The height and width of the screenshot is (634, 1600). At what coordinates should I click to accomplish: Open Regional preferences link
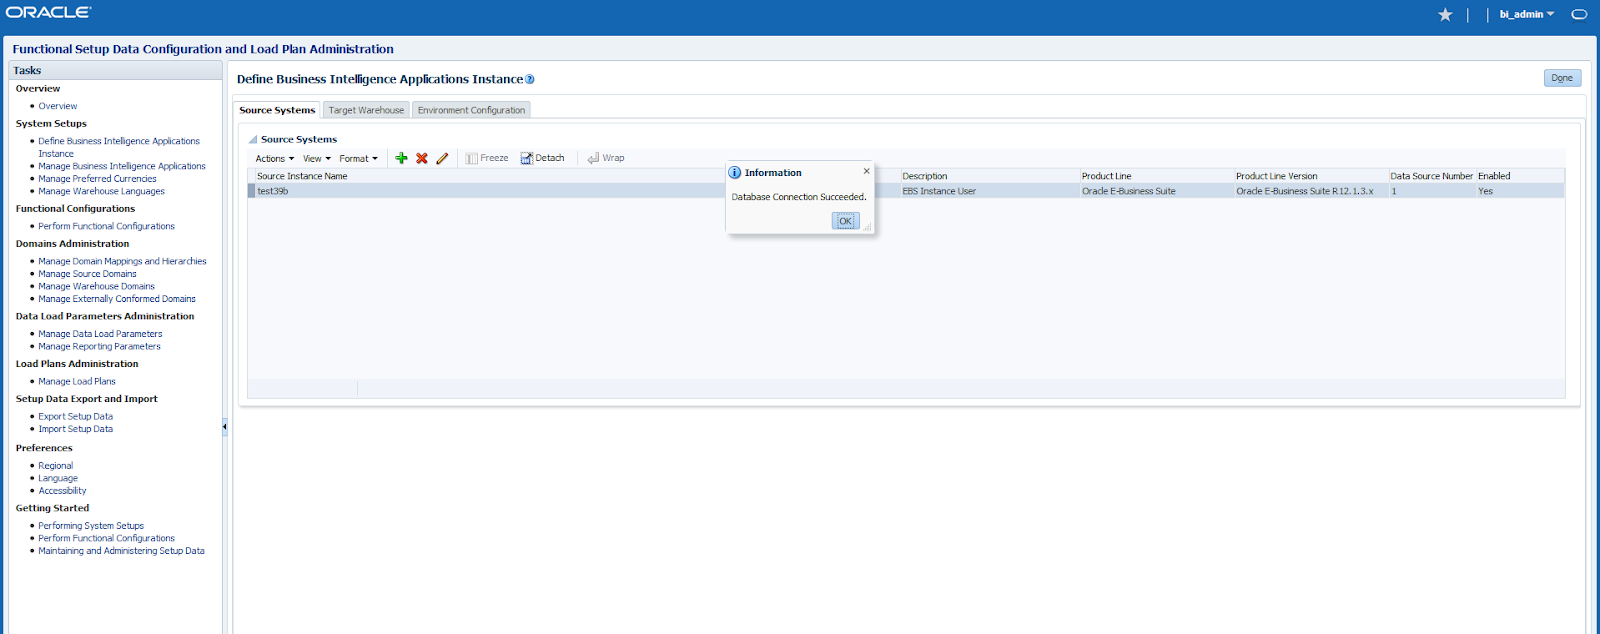(55, 466)
